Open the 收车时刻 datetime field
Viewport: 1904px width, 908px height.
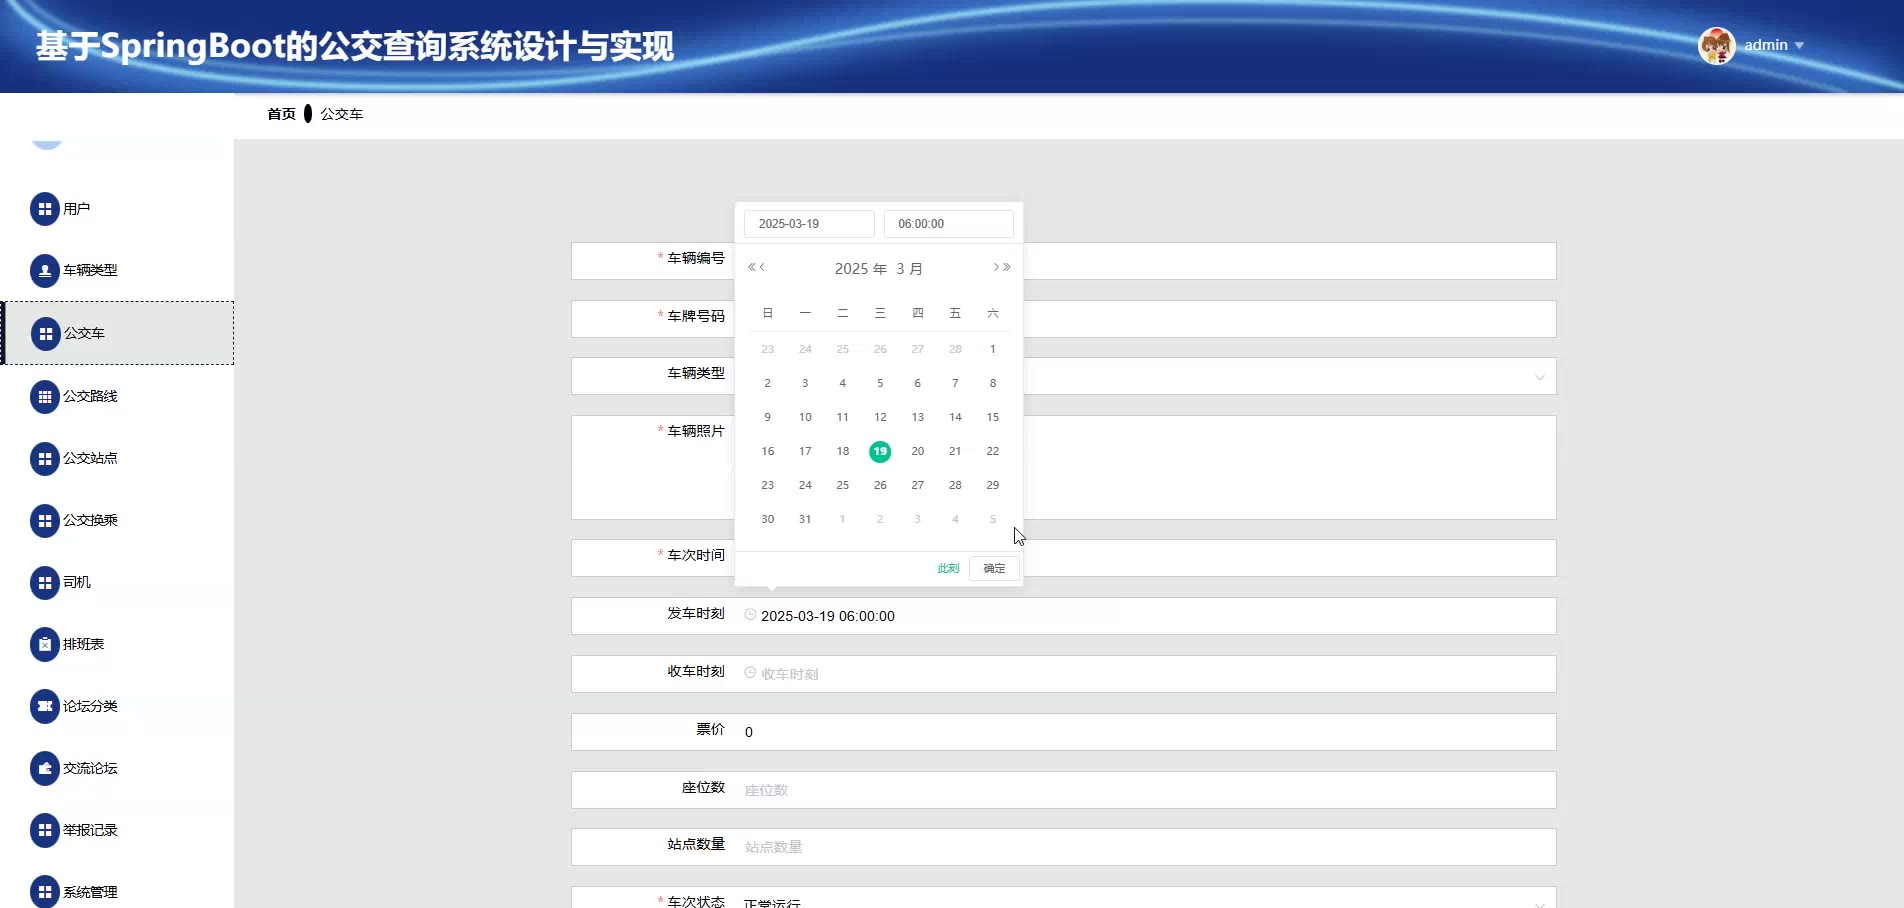pos(1064,674)
